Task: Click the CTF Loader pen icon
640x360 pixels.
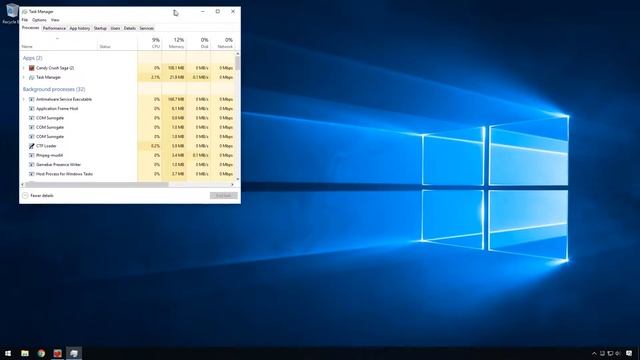Action: pyautogui.click(x=31, y=146)
